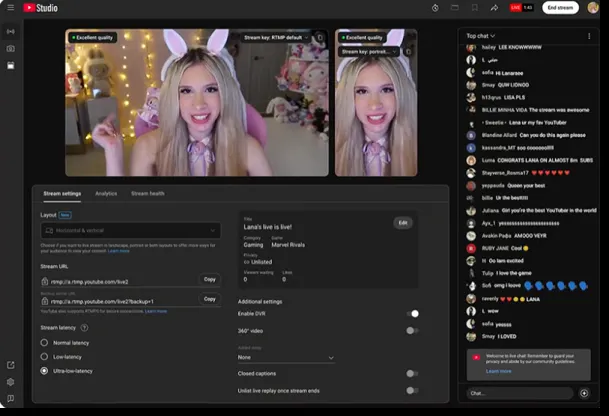The image size is (609, 416).
Task: Open the hamburger navigation menu
Action: point(10,8)
